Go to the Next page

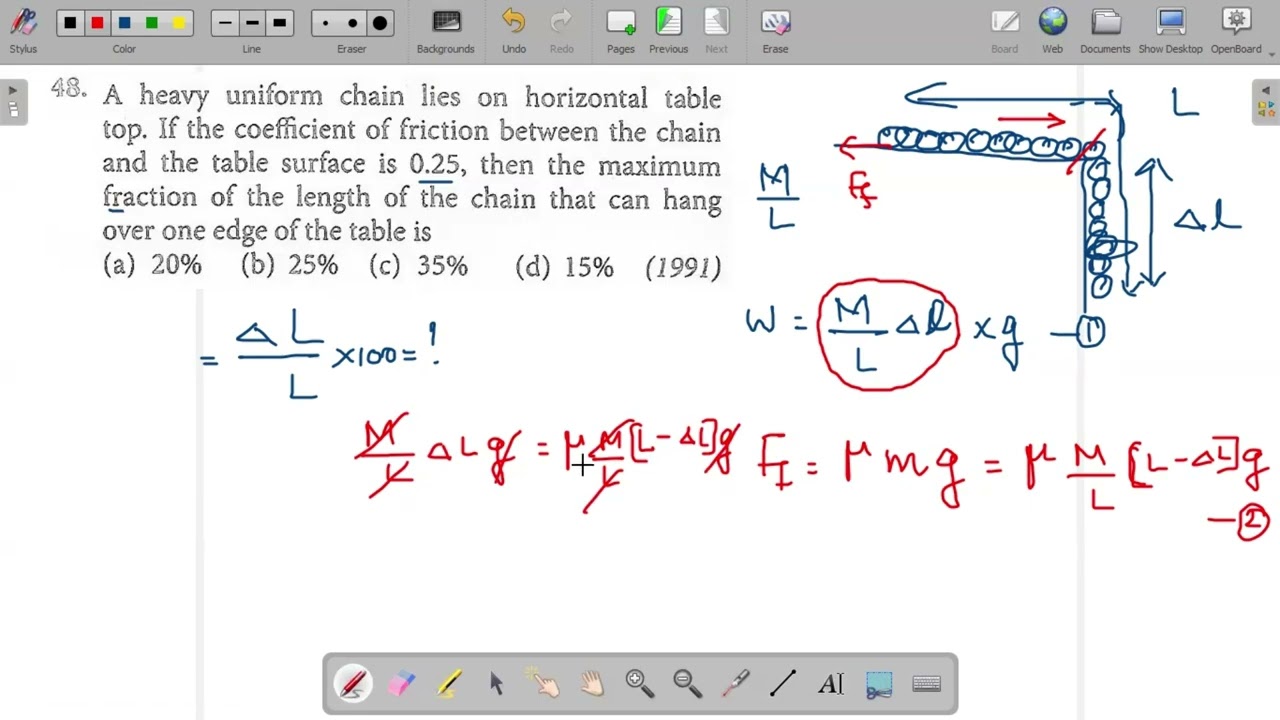(716, 31)
